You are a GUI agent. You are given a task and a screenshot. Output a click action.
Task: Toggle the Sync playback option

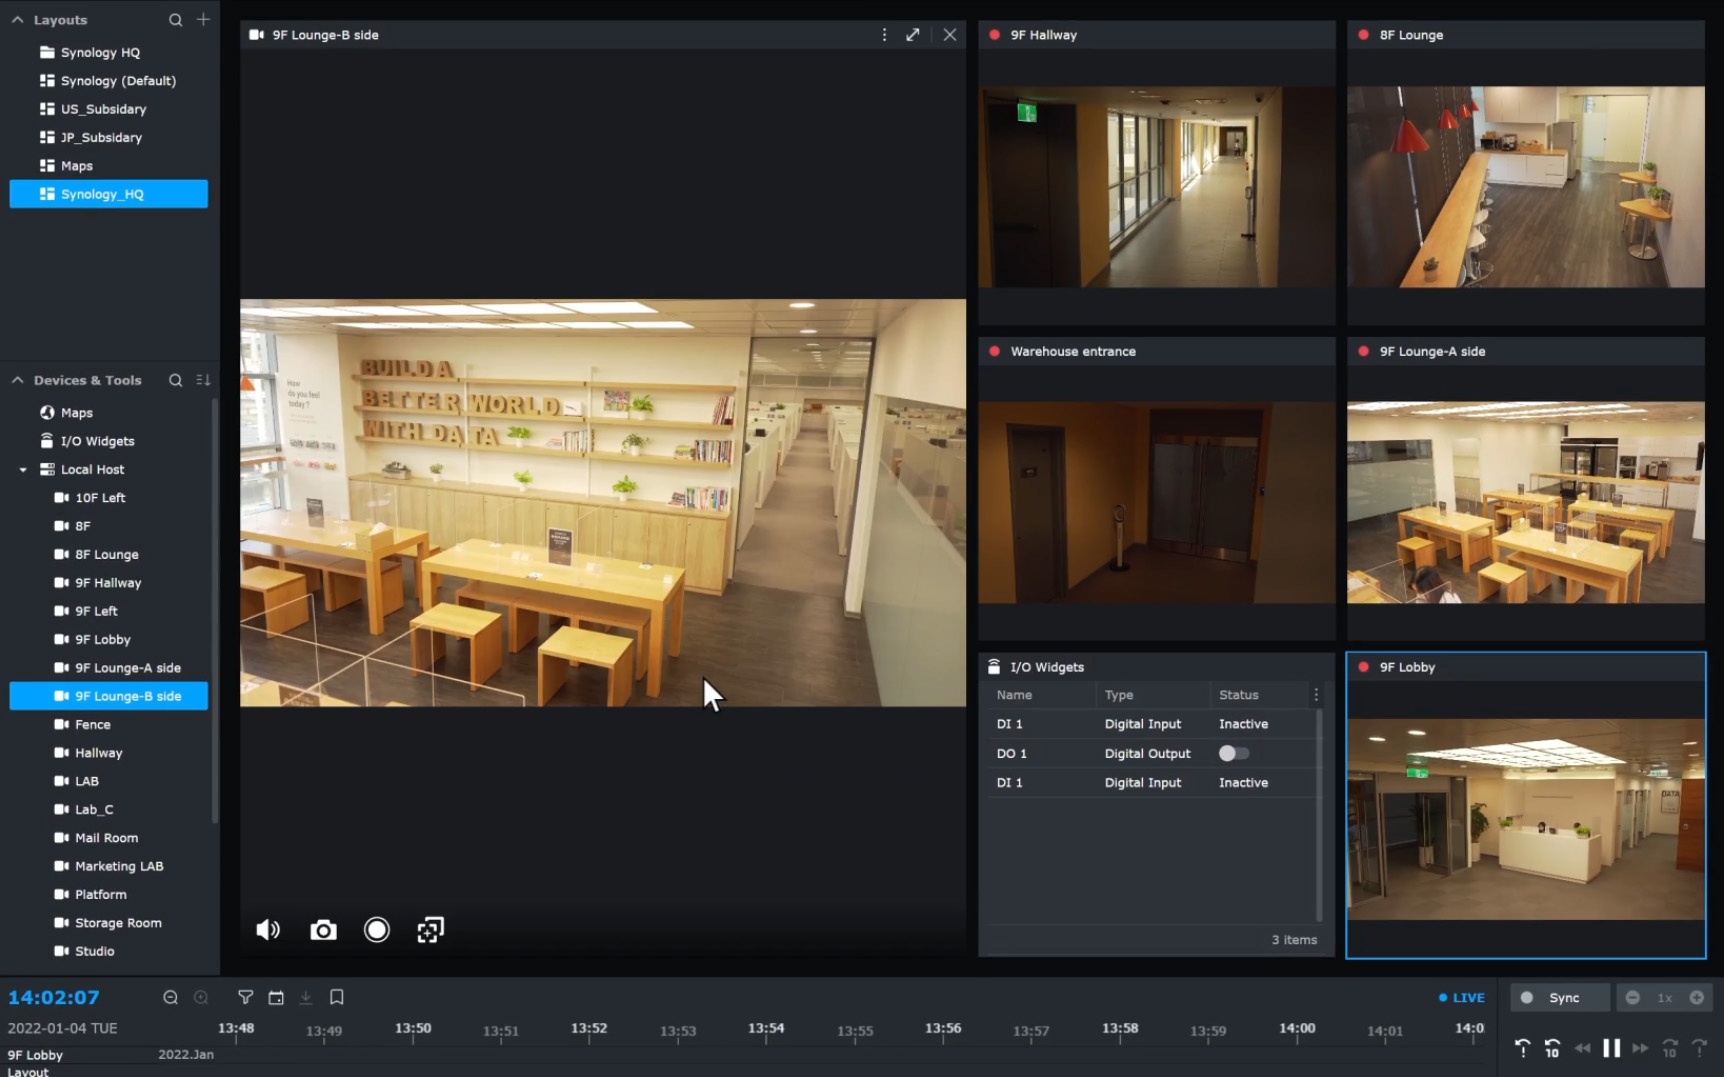tap(1561, 997)
